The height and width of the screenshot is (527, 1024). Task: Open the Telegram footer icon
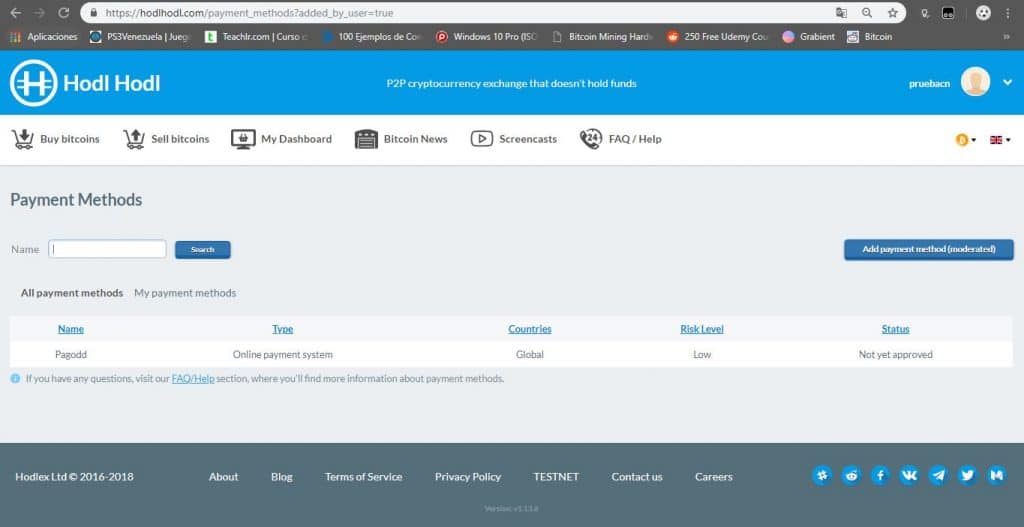938,475
